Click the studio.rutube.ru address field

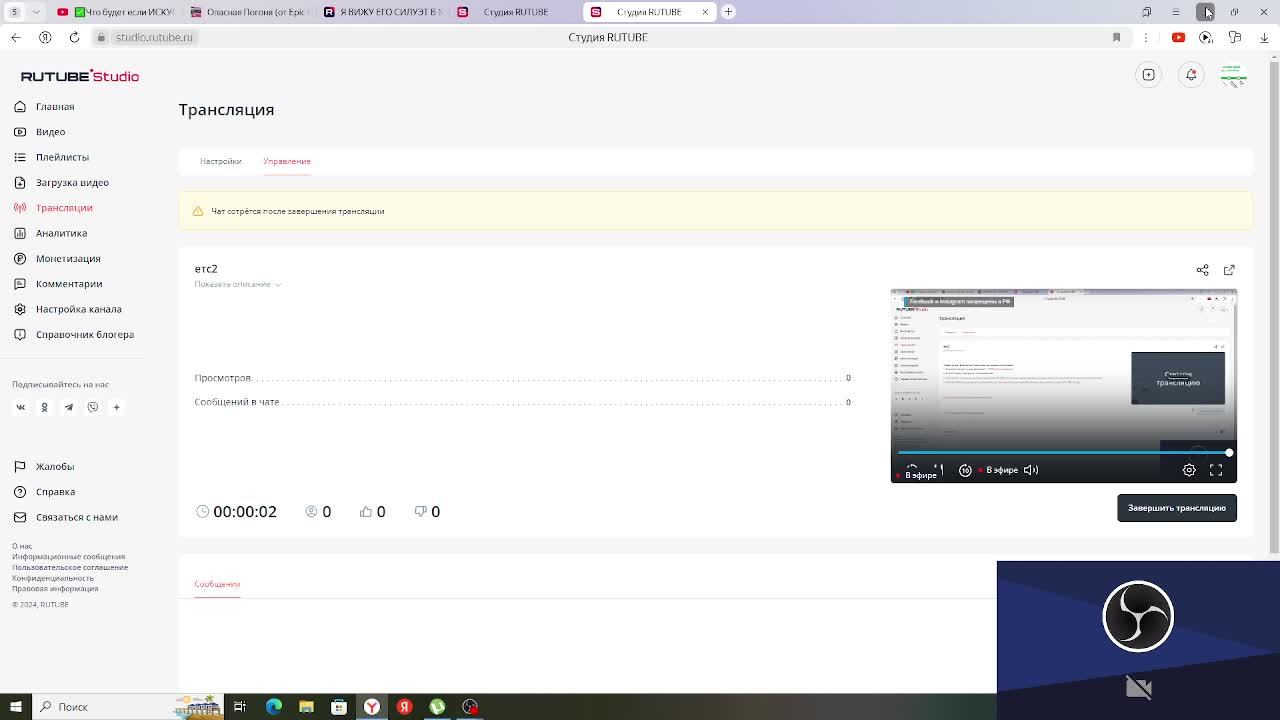[154, 37]
